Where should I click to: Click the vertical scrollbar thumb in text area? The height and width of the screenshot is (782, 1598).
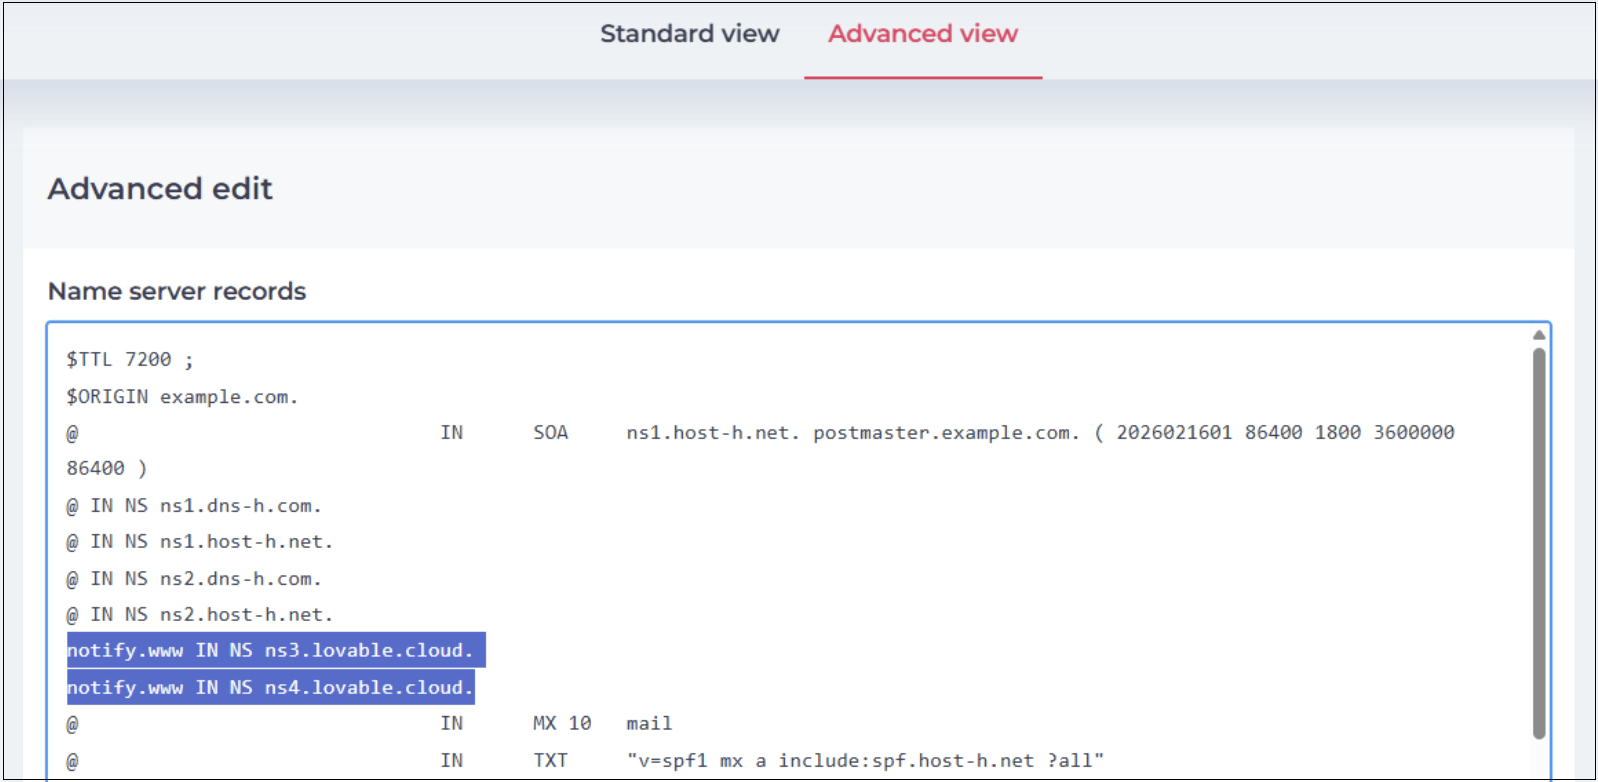coord(1539,543)
